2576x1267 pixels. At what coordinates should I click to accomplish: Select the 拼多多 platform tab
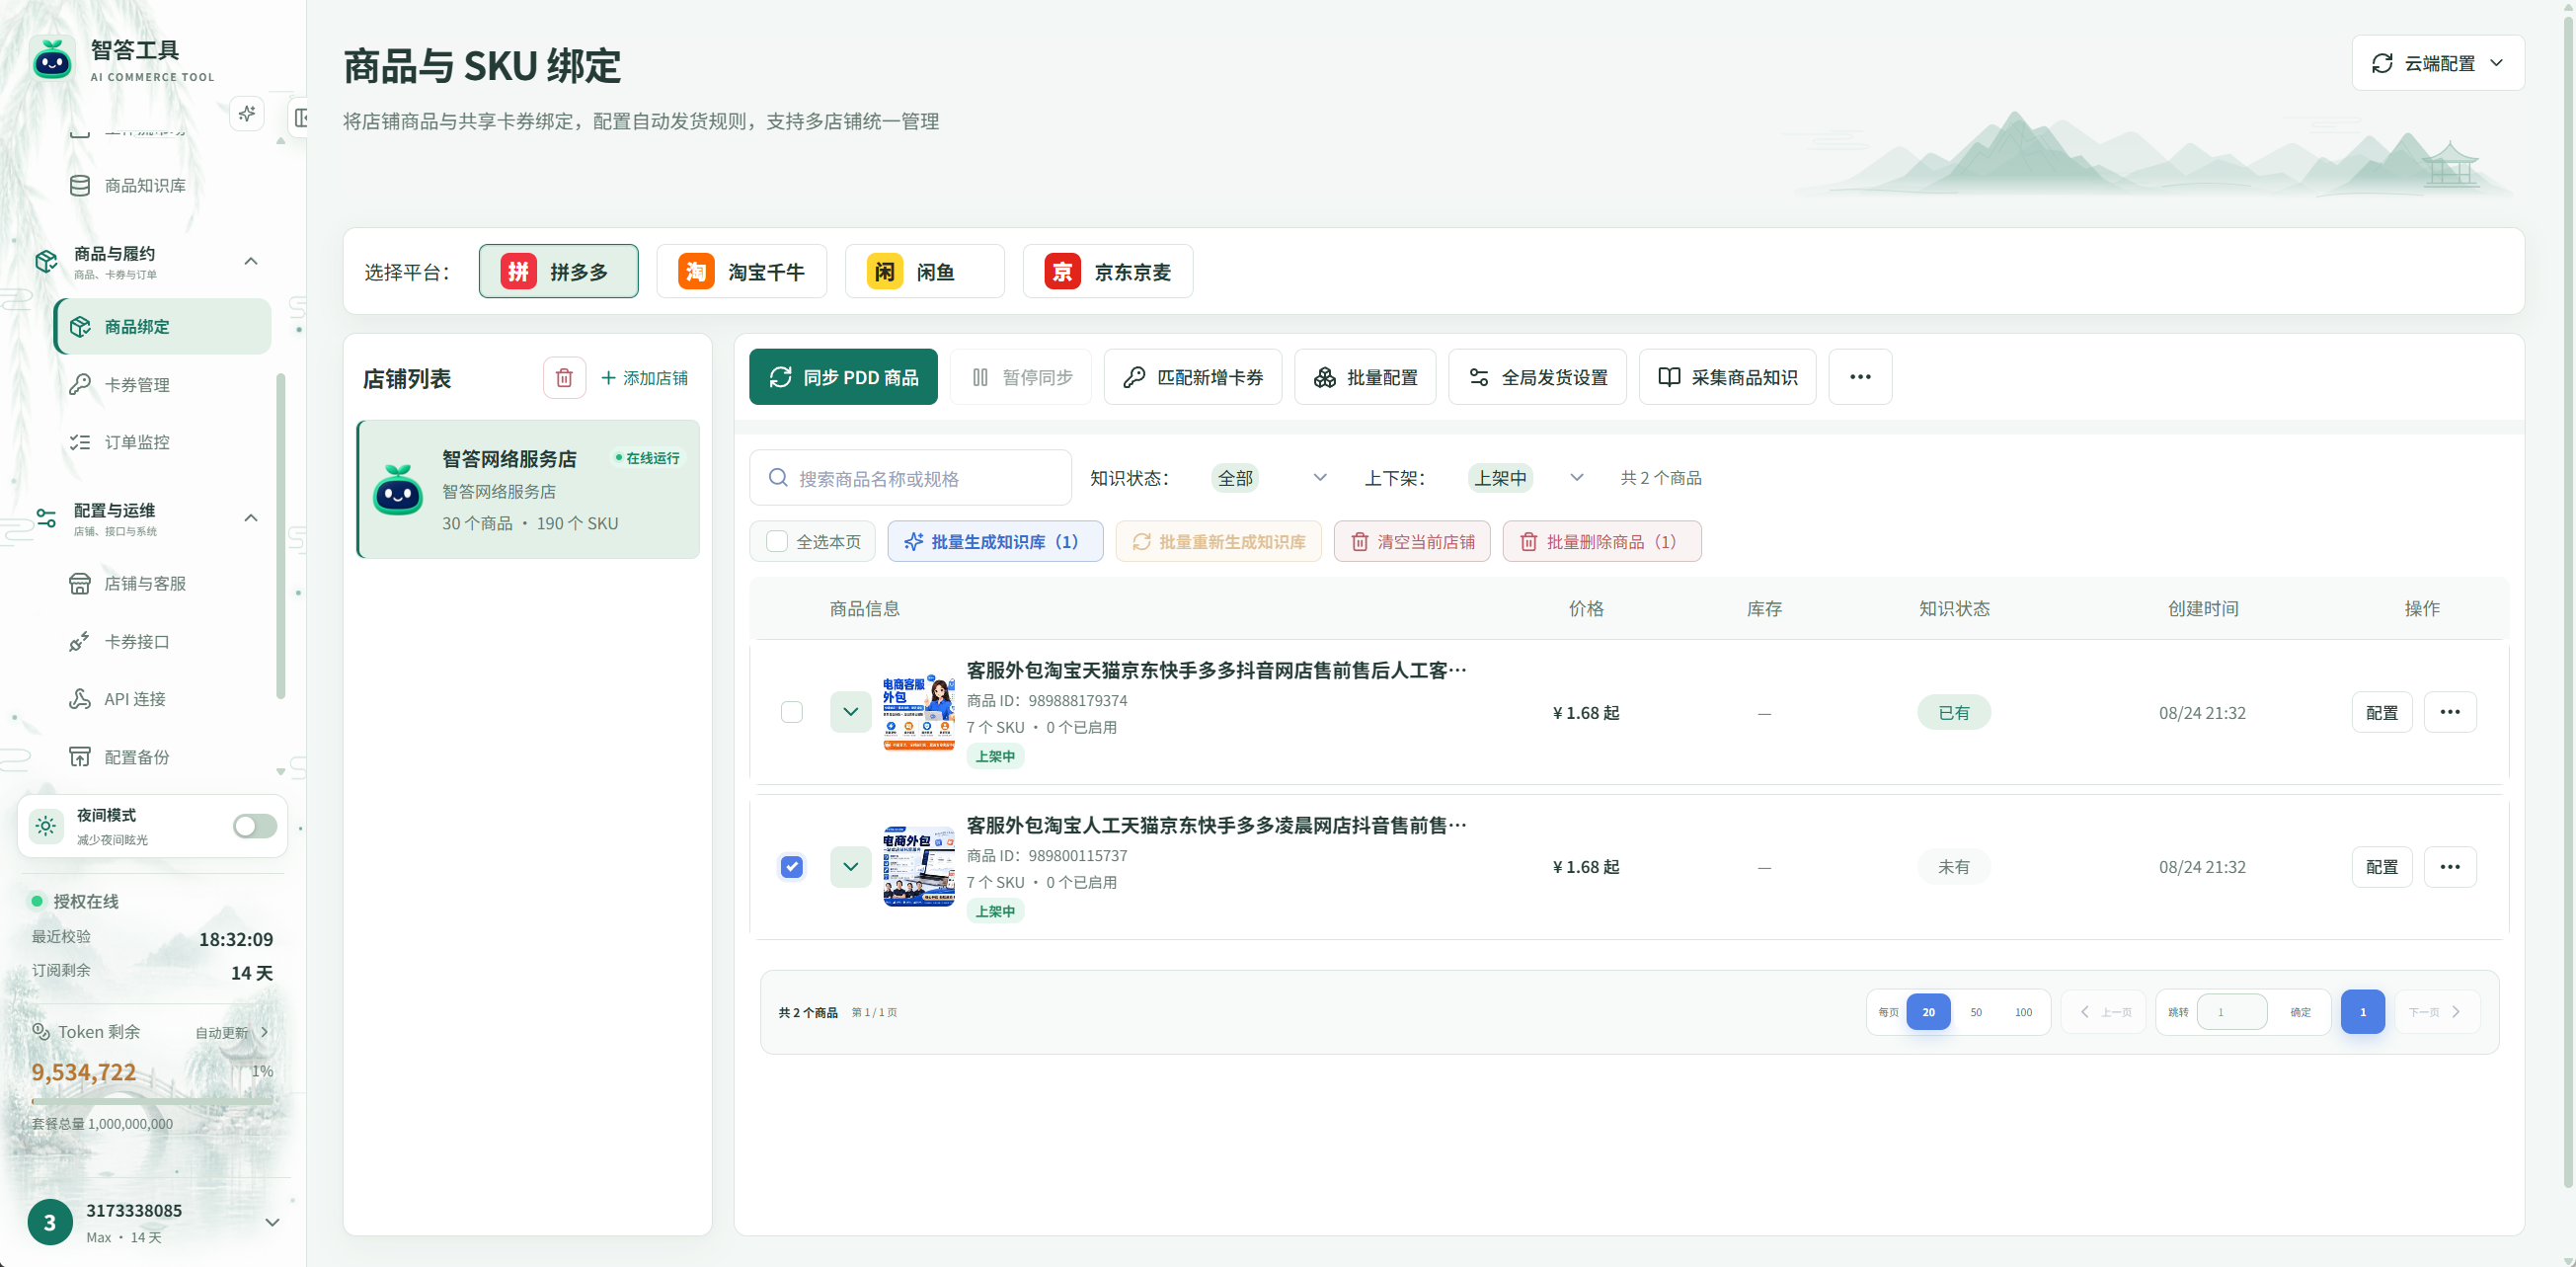tap(558, 271)
